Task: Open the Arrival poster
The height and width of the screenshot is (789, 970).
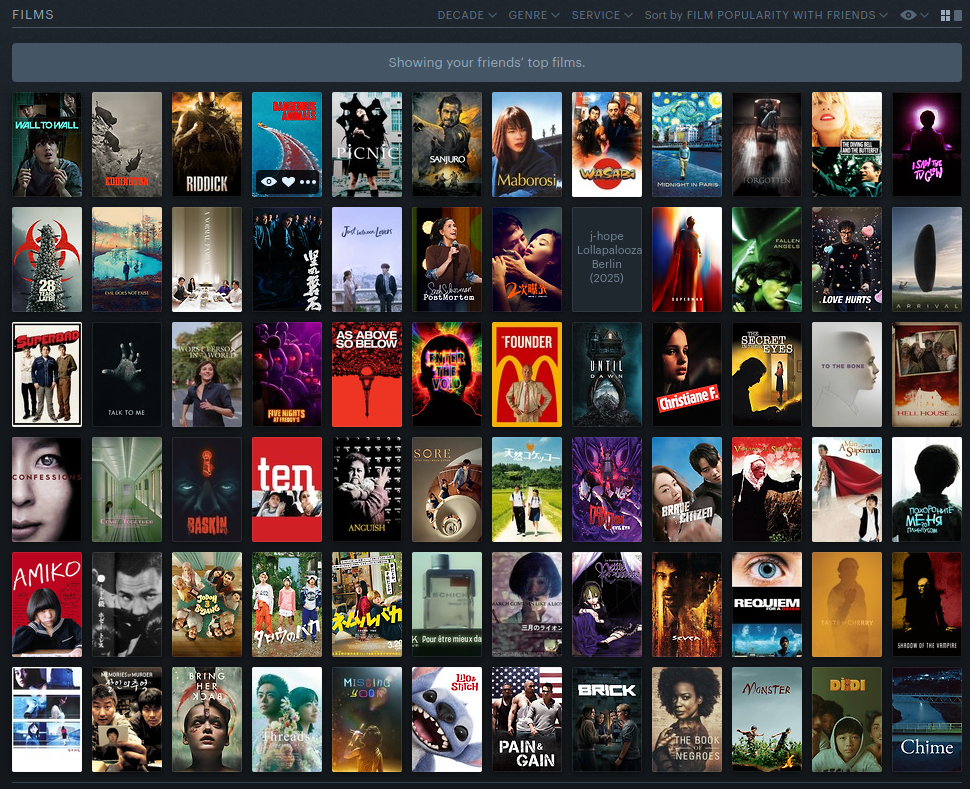Action: pyautogui.click(x=927, y=260)
